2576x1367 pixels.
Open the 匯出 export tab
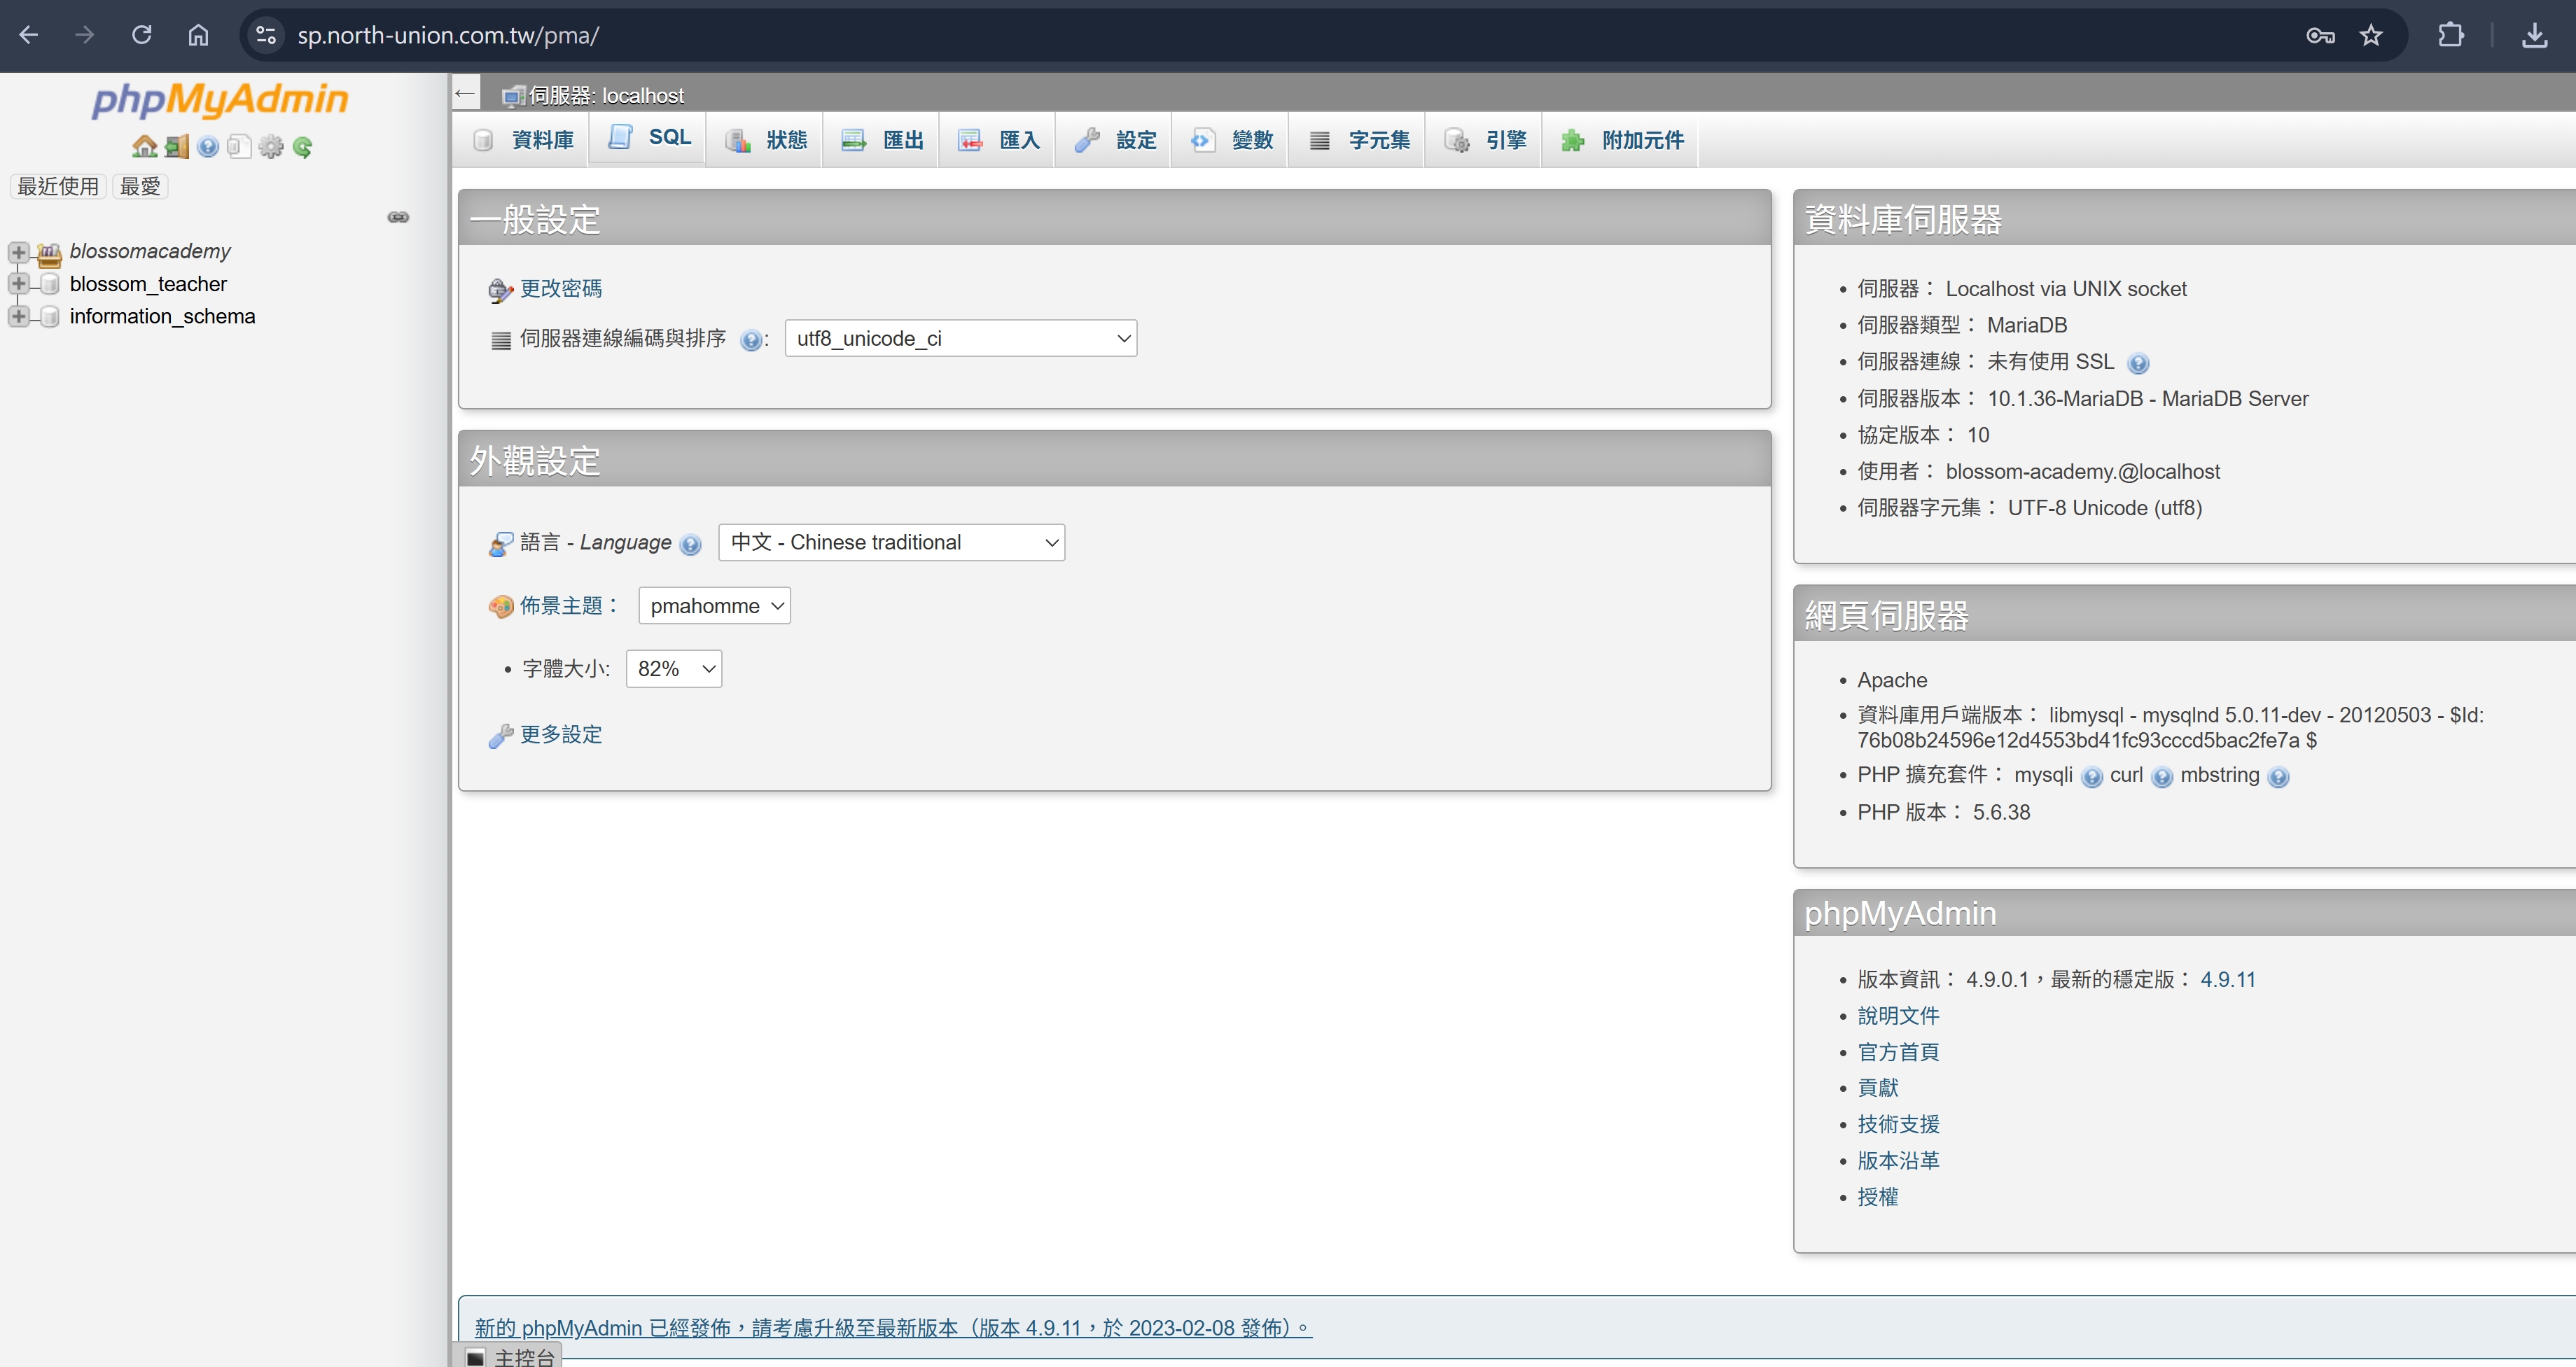(x=881, y=140)
